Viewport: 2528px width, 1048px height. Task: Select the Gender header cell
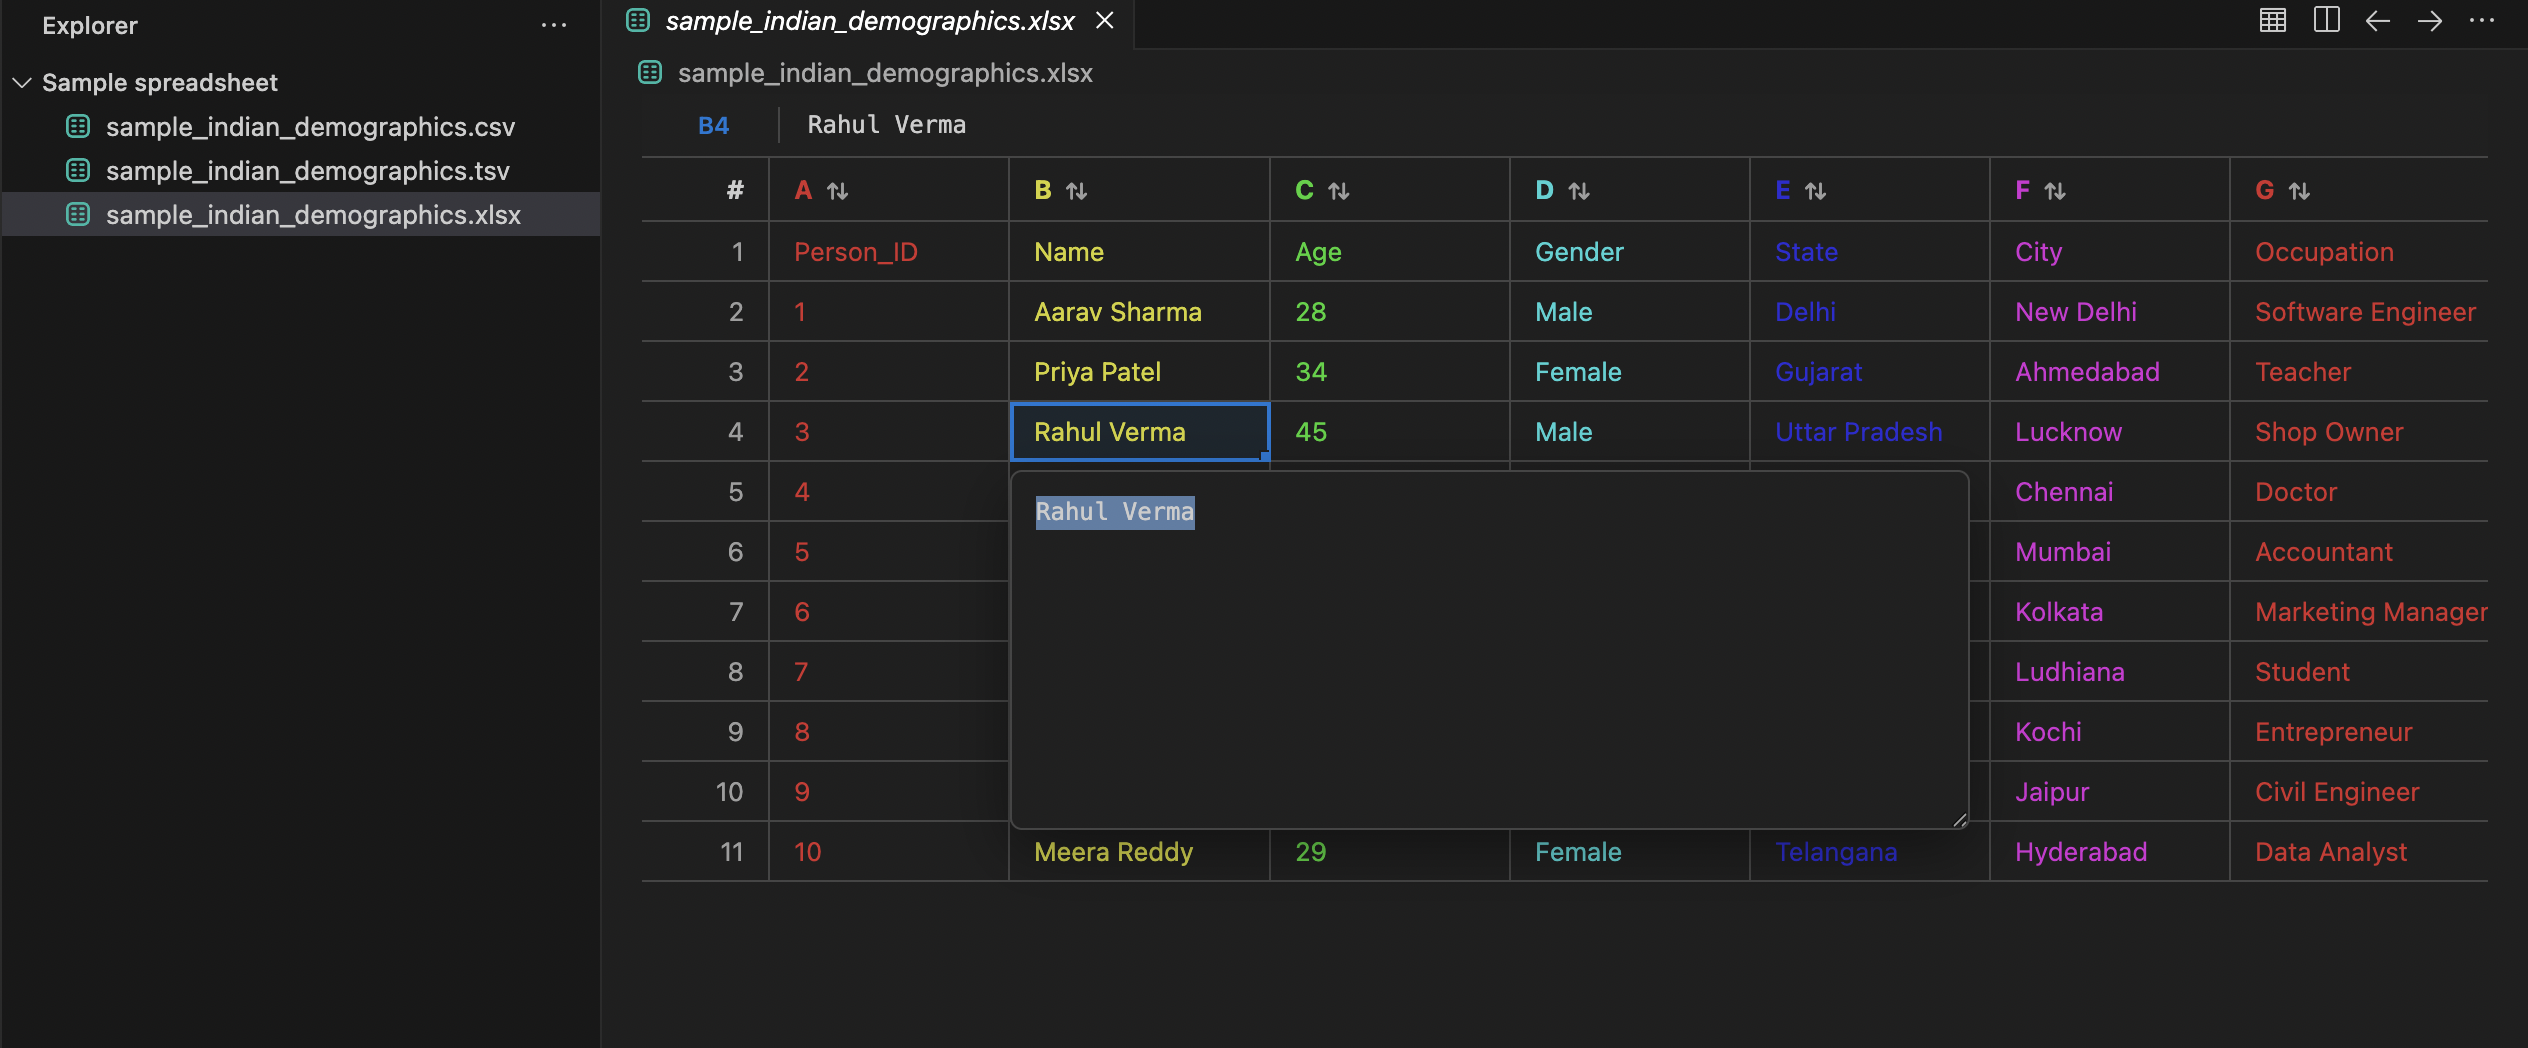coord(1630,252)
